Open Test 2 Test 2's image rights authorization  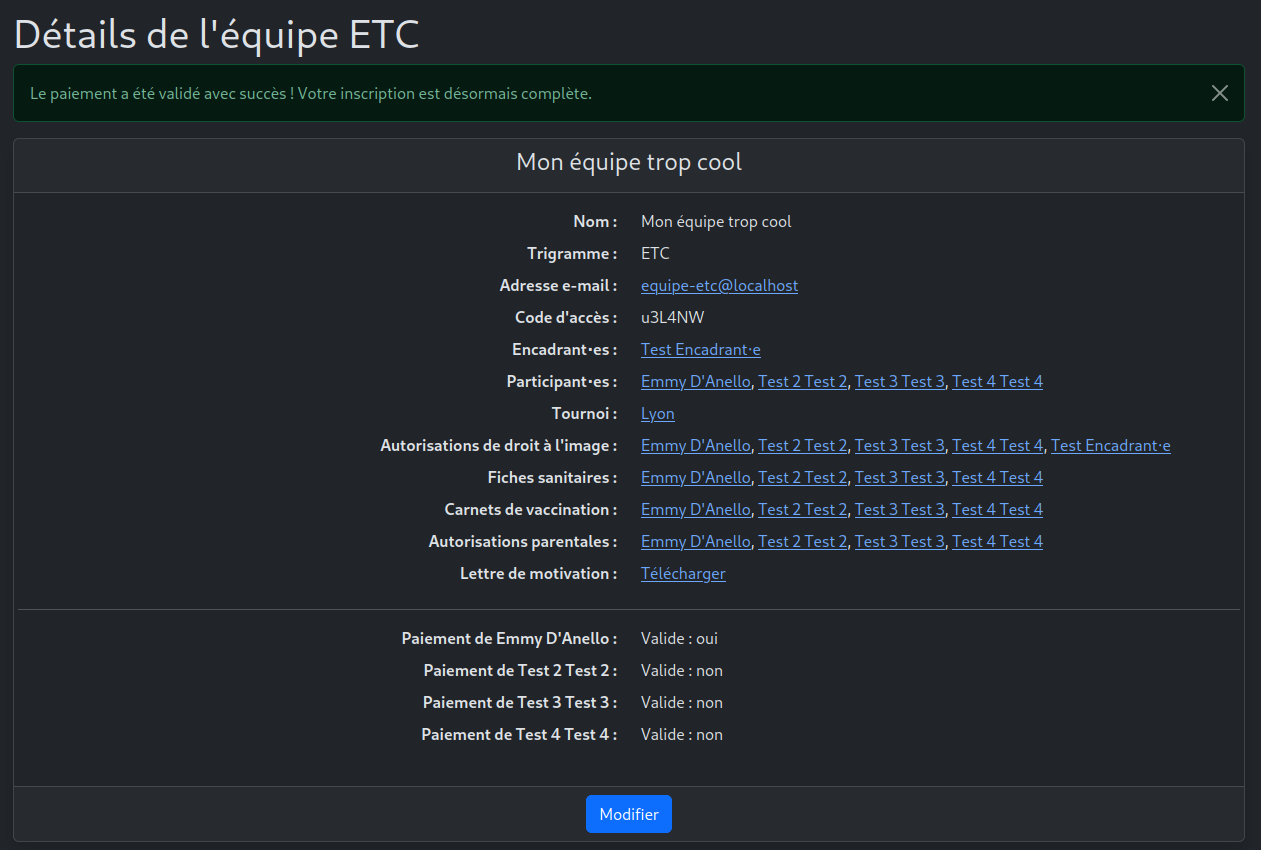tap(802, 446)
